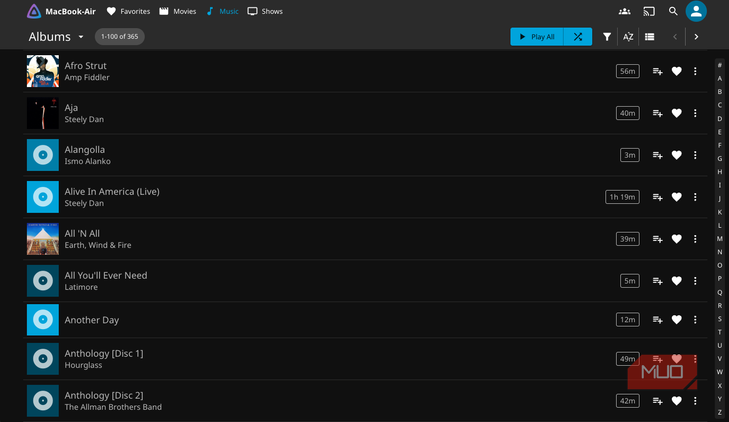Viewport: 729px width, 422px height.
Task: Open more options for All 'N All
Action: click(695, 239)
